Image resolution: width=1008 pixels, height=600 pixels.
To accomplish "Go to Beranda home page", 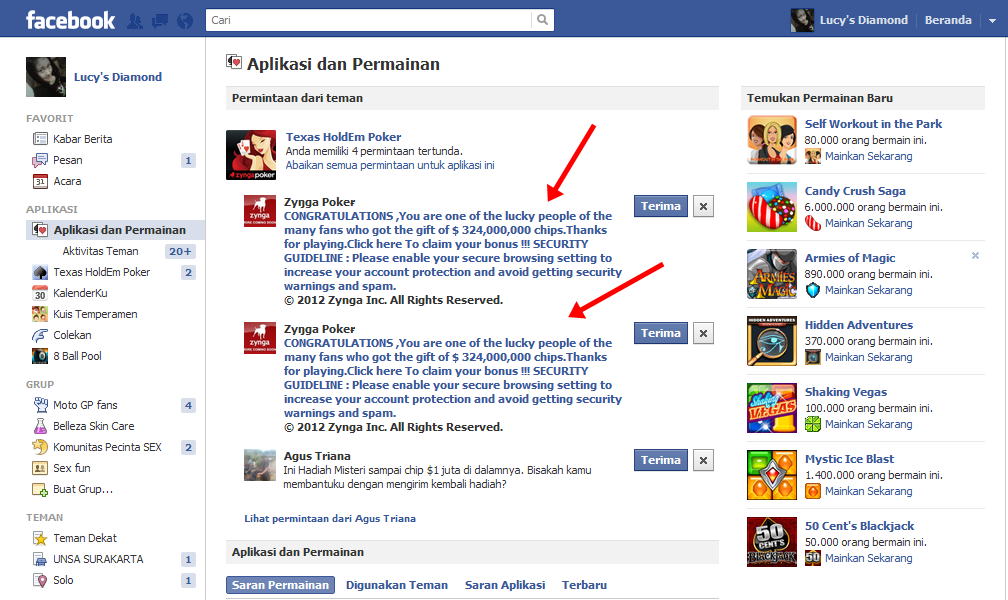I will click(948, 20).
